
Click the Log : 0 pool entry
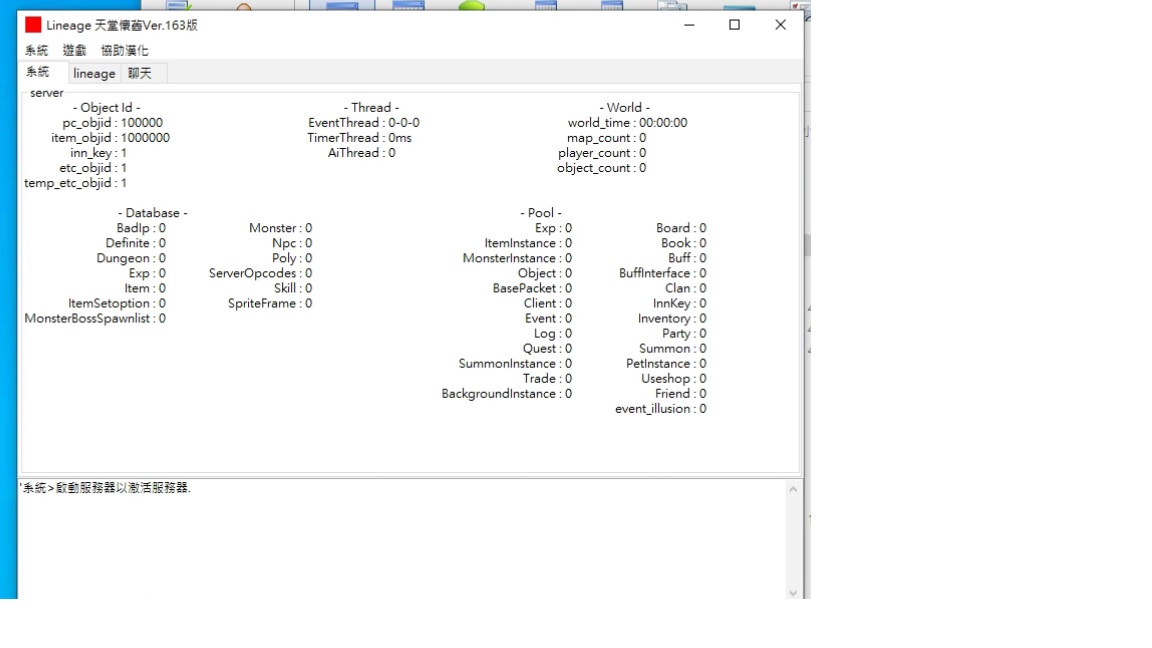[552, 334]
